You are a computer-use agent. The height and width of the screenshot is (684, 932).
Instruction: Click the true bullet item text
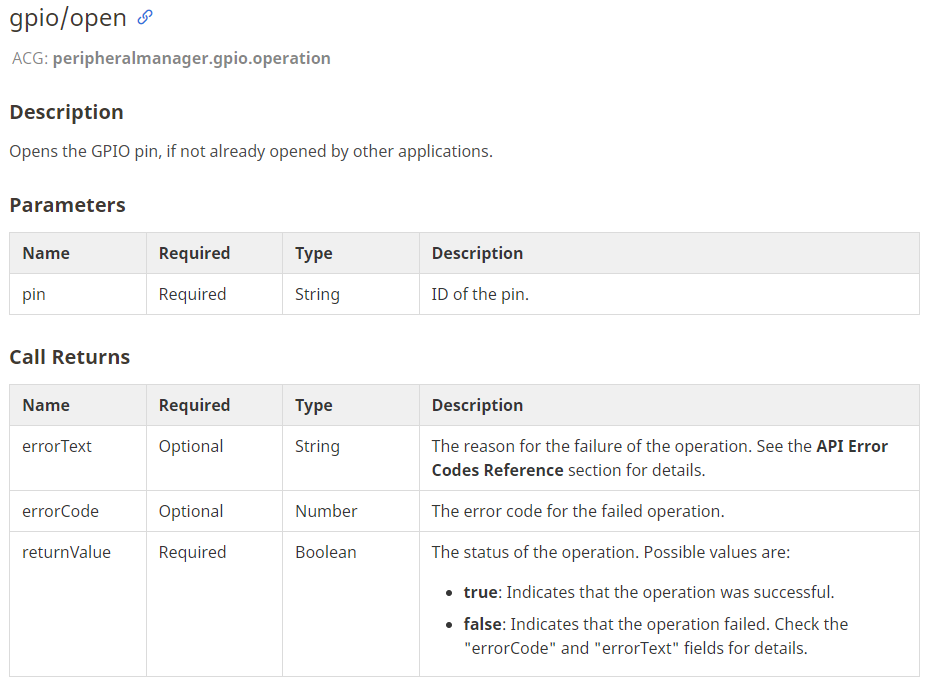[649, 592]
